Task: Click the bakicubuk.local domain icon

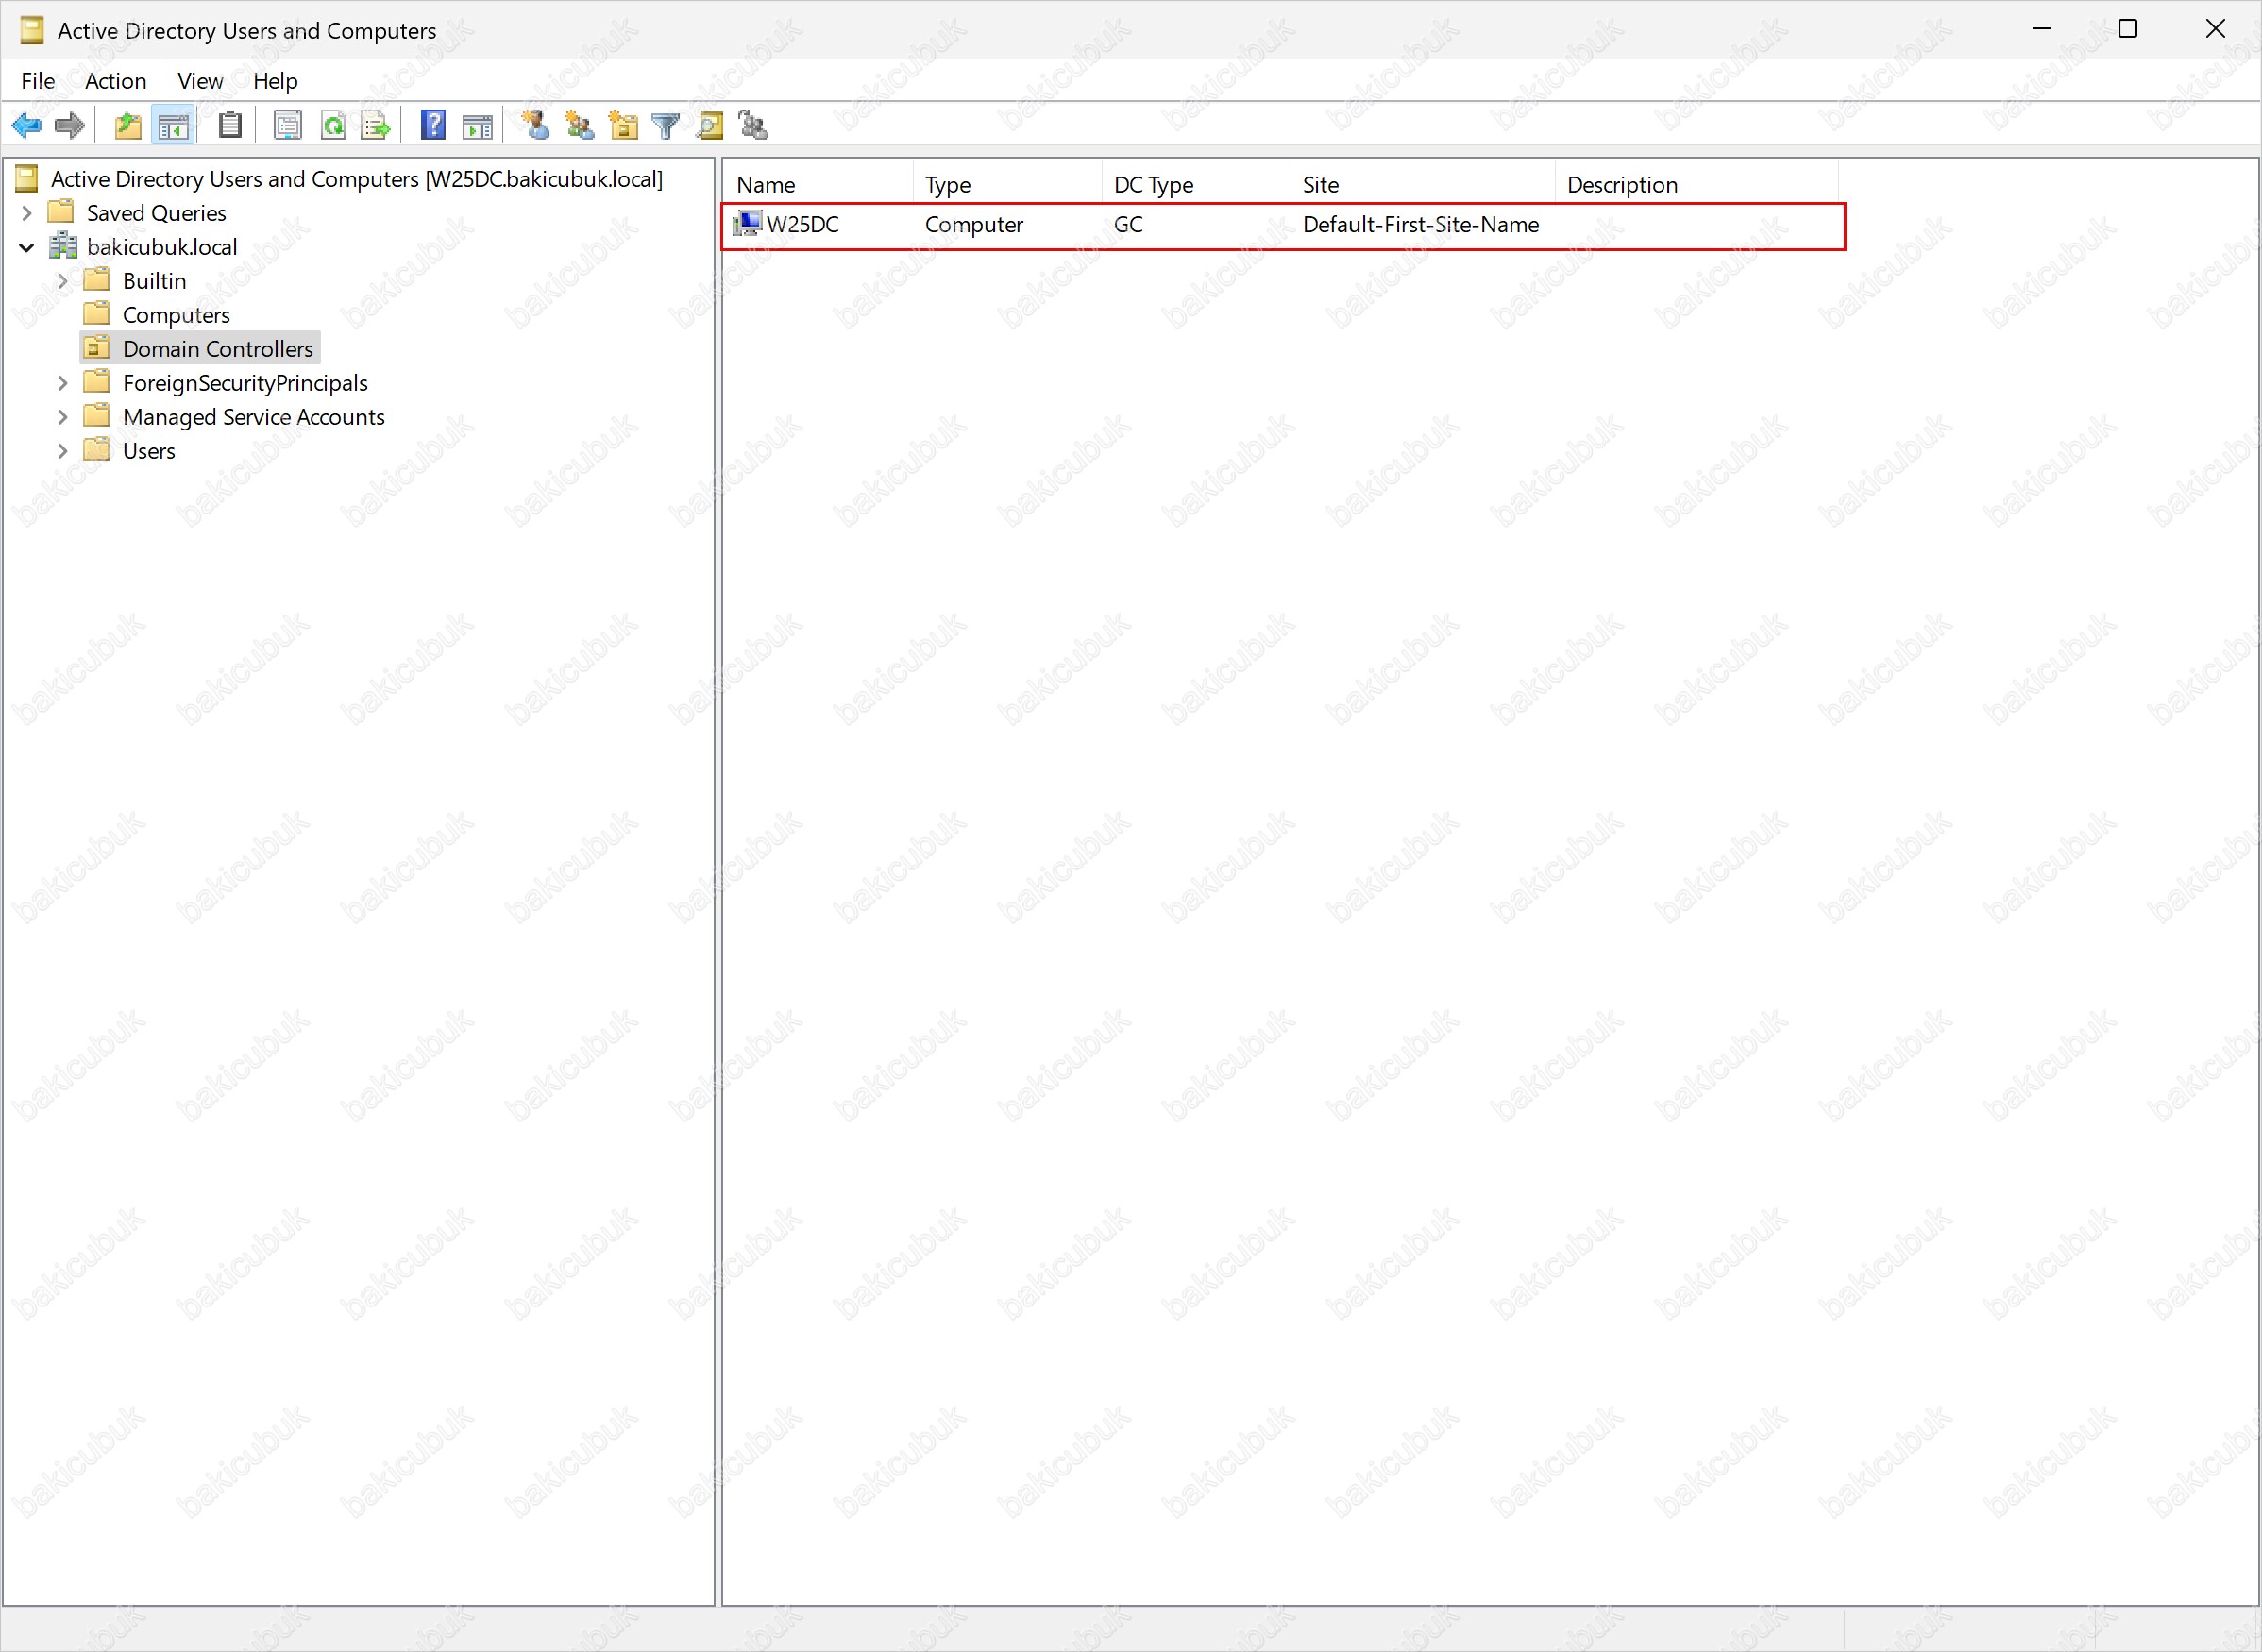Action: coord(63,246)
